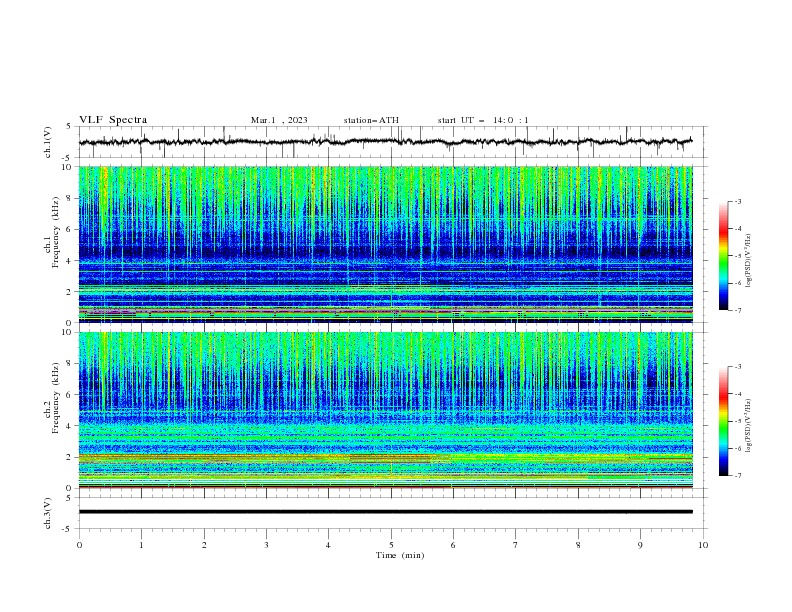The height and width of the screenshot is (612, 792).
Task: Click the "ch.1(V)" waveform axis label
Action: [x=48, y=142]
